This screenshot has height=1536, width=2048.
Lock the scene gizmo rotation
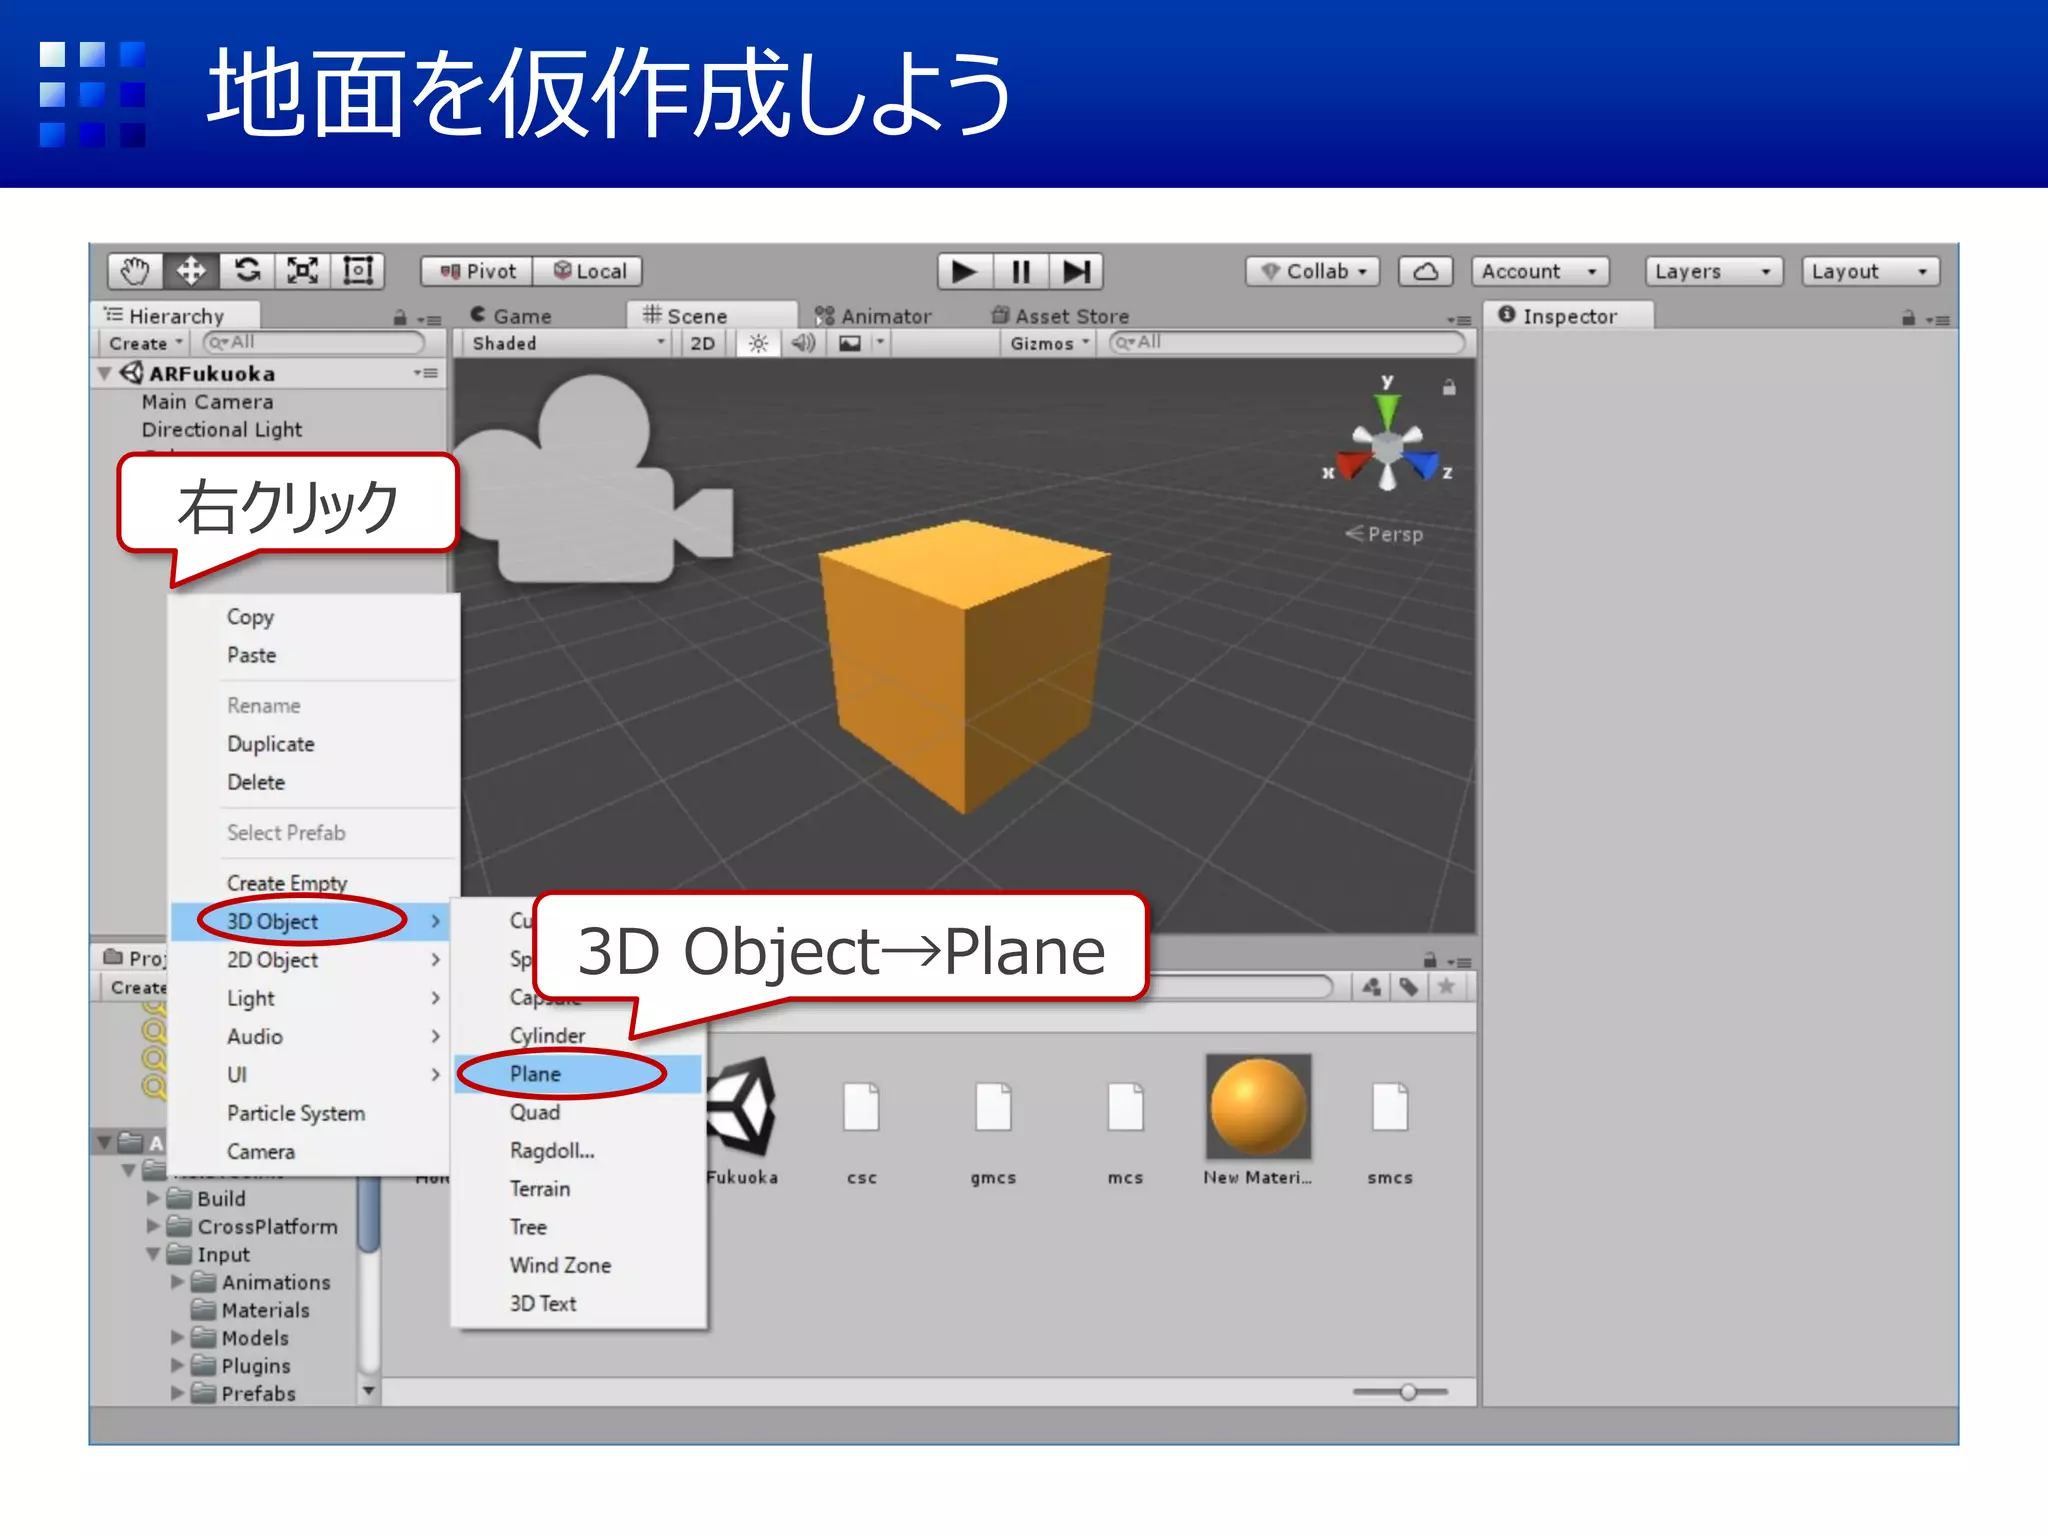pyautogui.click(x=1449, y=387)
